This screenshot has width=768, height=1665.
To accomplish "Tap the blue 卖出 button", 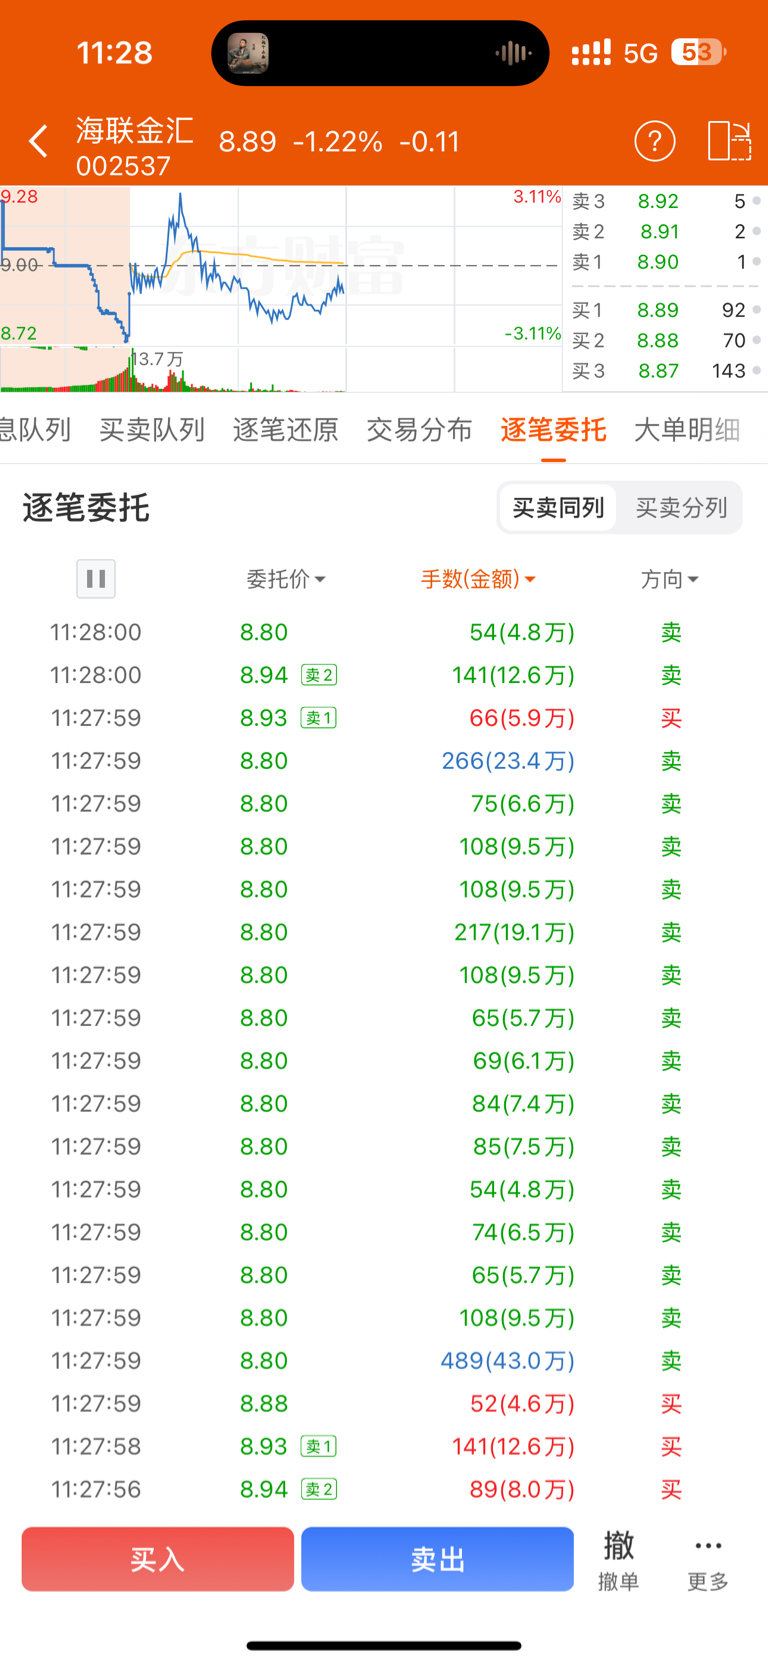I will pos(437,1559).
